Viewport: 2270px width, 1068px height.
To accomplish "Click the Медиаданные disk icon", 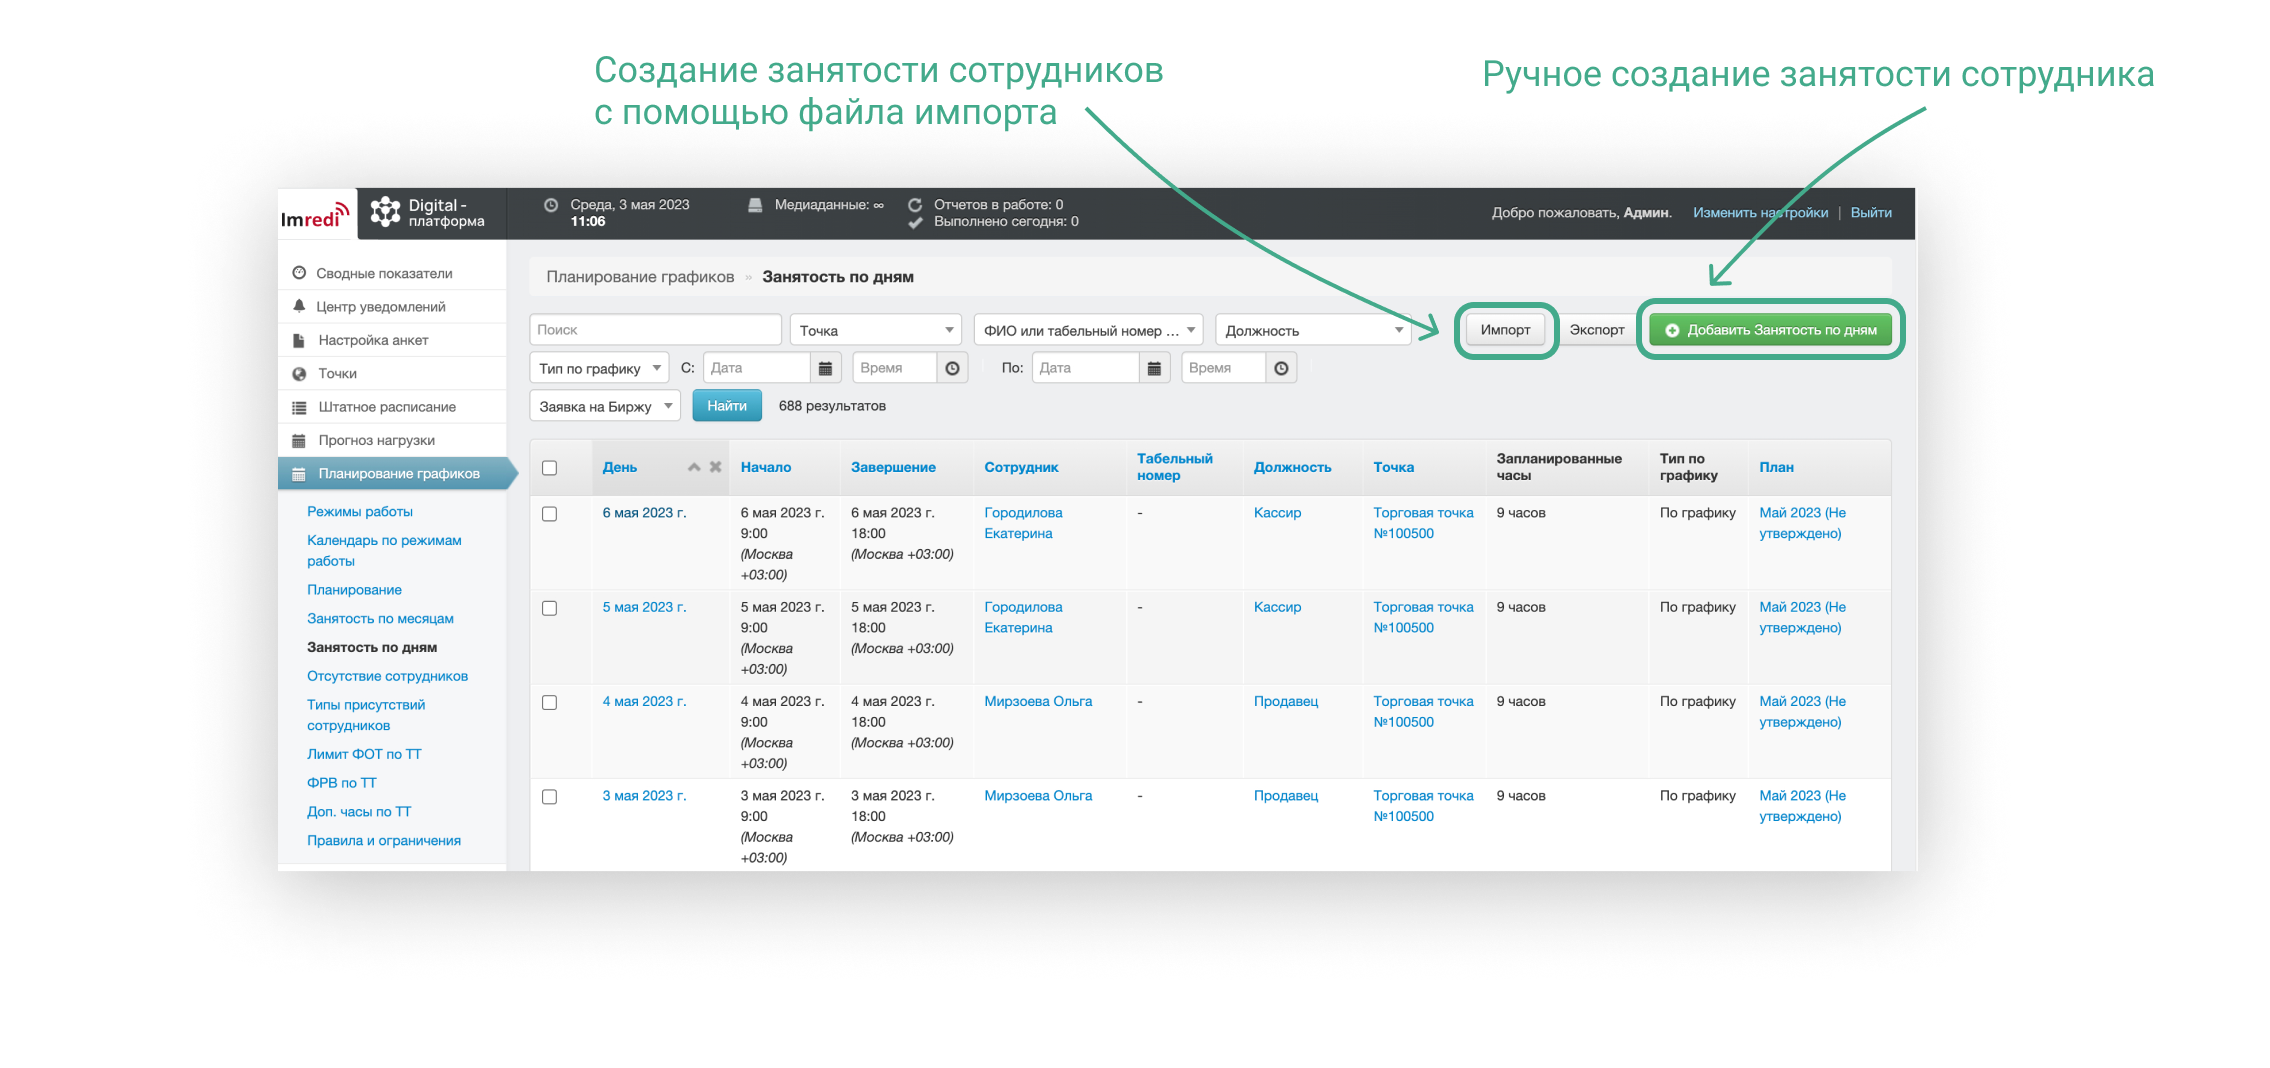I will pyautogui.click(x=756, y=205).
